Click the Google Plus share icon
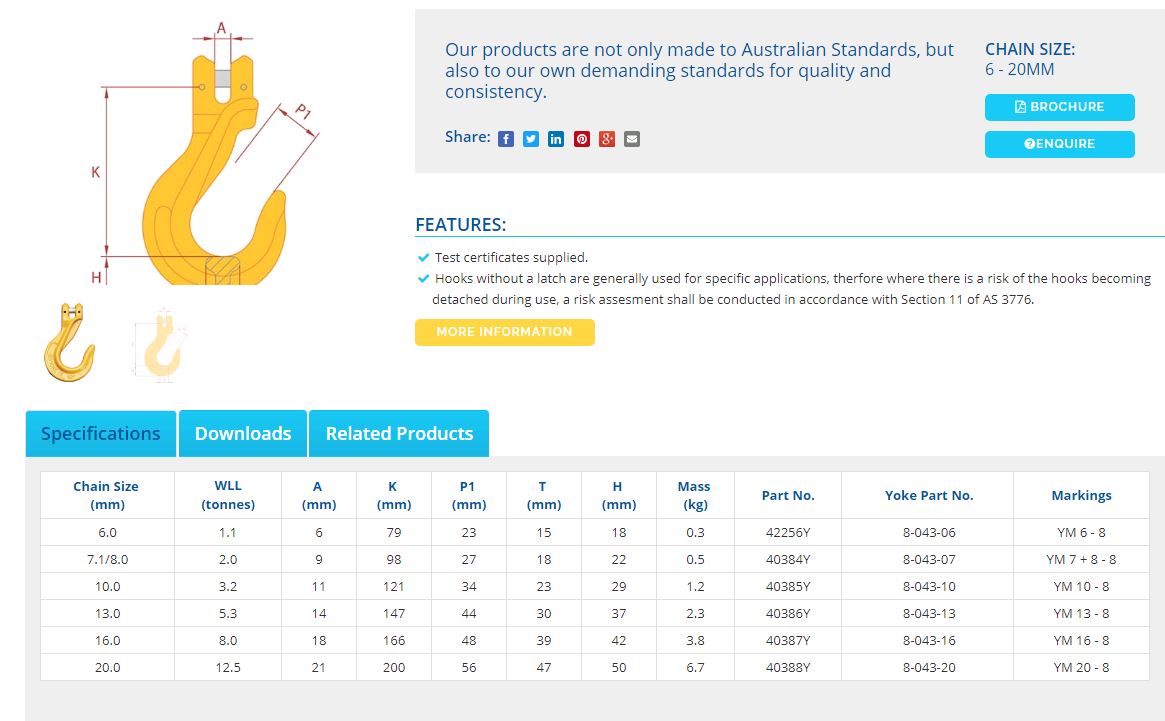 click(607, 139)
